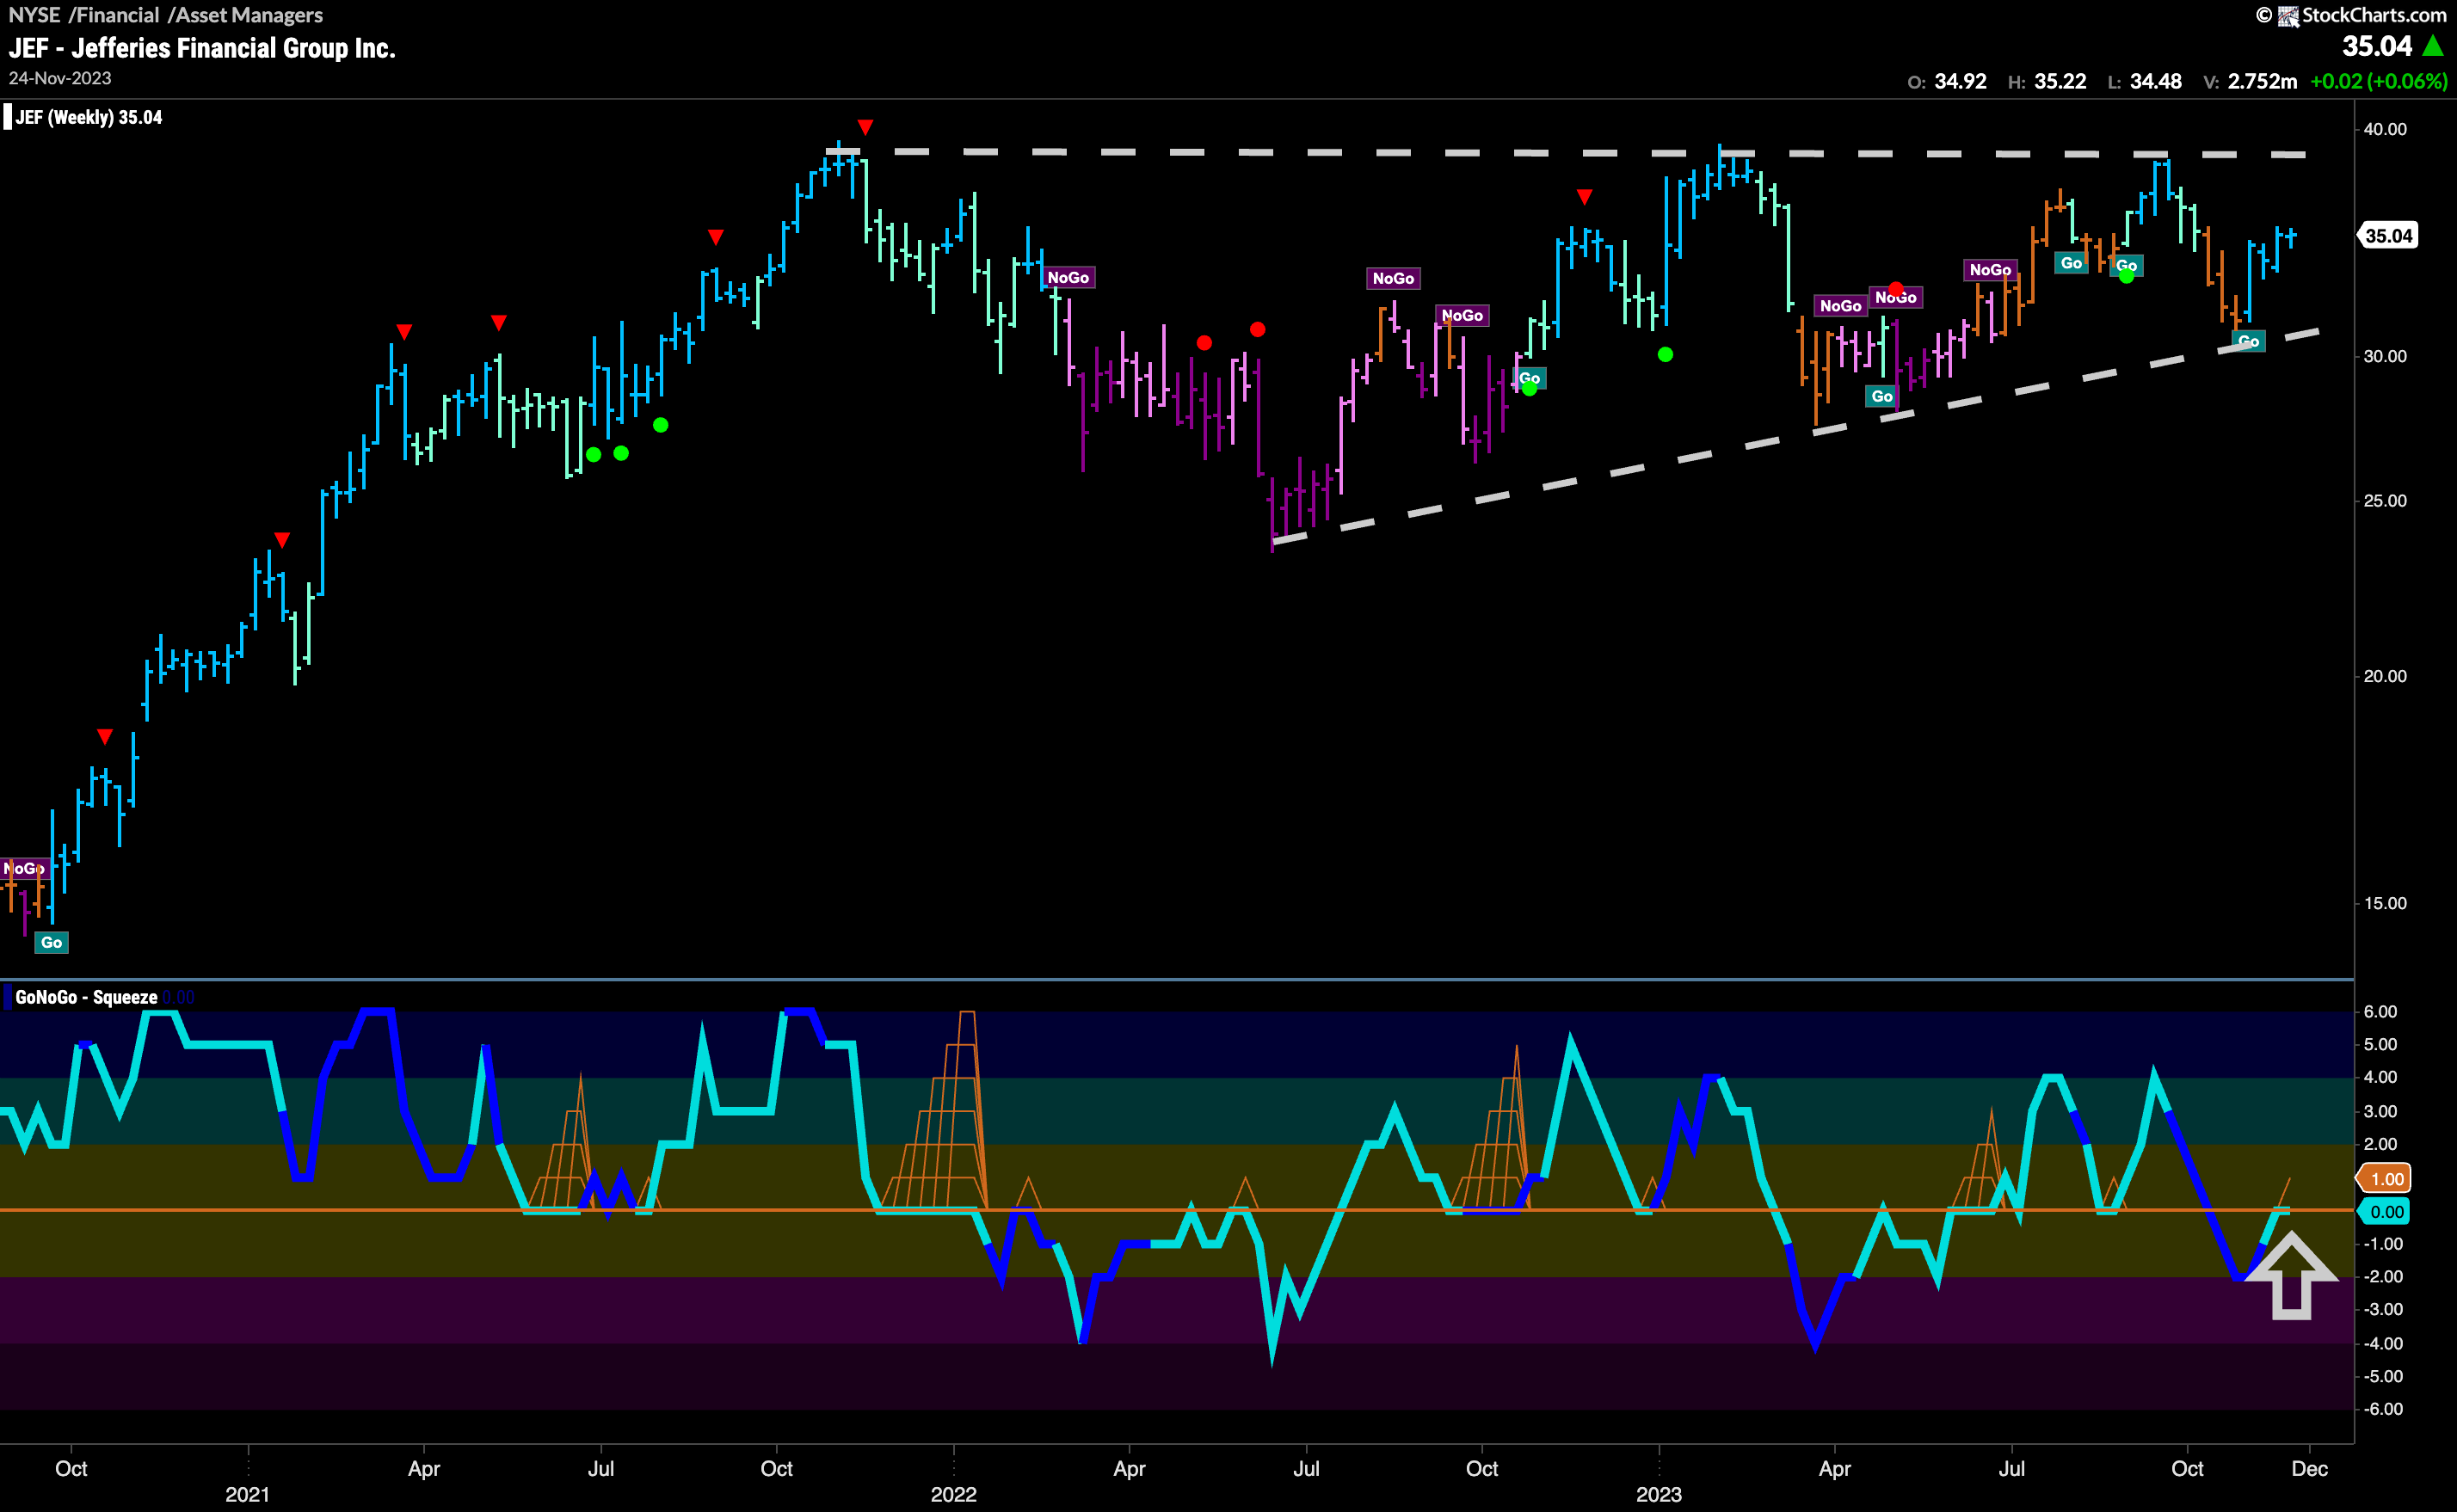The width and height of the screenshot is (2457, 1512).
Task: Click the cyan 0.00 oscillator value tag
Action: pos(2385,1211)
